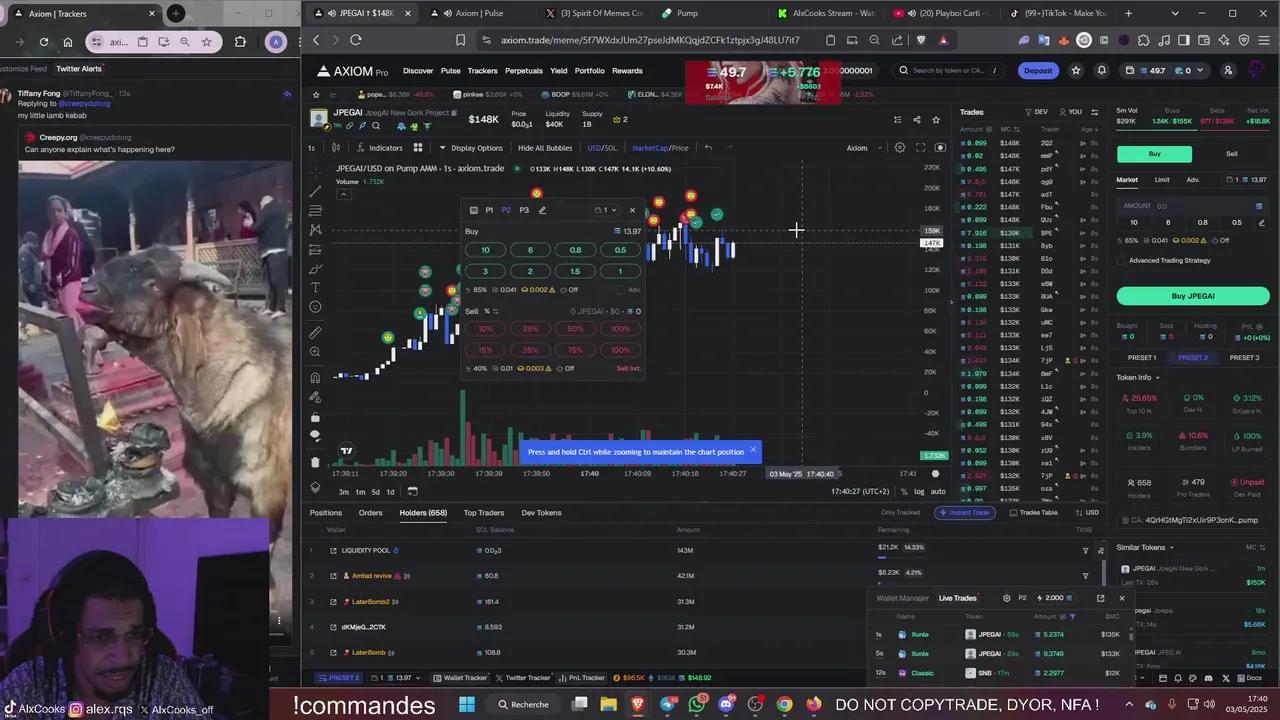Open the wallet selector dropdown in floating panel
This screenshot has height=720, width=1280.
point(605,210)
